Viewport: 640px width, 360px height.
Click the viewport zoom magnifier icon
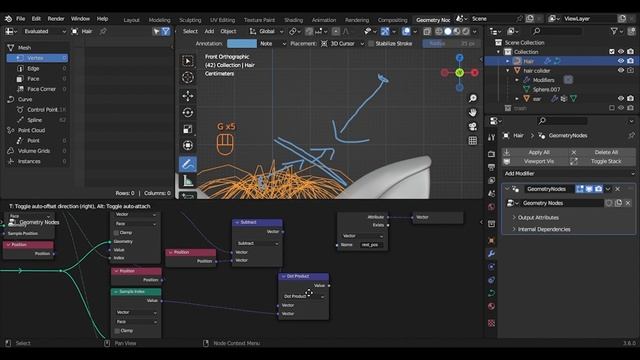[473, 98]
